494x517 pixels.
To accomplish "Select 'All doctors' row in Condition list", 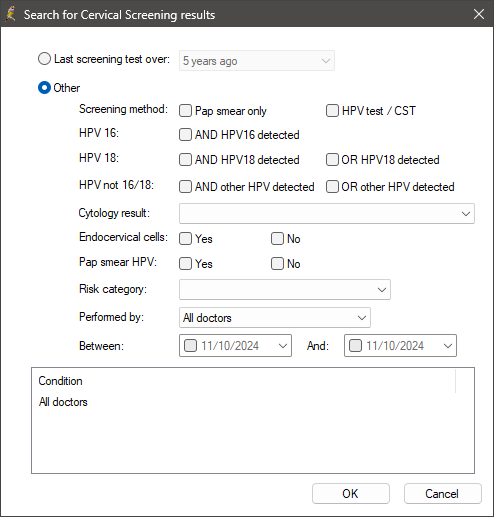I will click(x=63, y=402).
